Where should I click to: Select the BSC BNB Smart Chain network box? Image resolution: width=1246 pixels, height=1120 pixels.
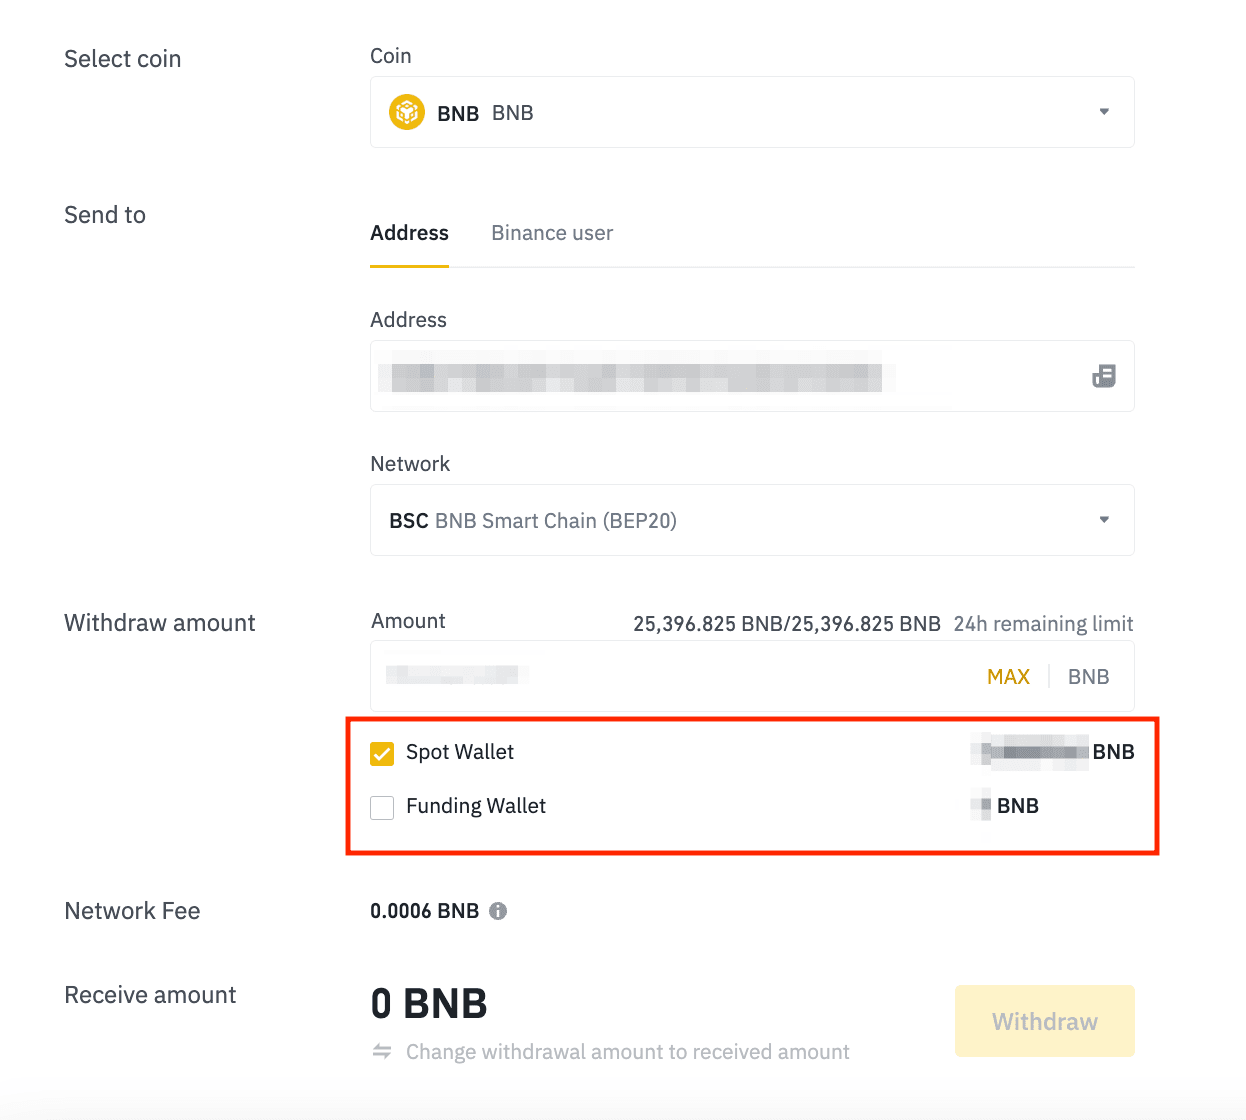pos(700,520)
